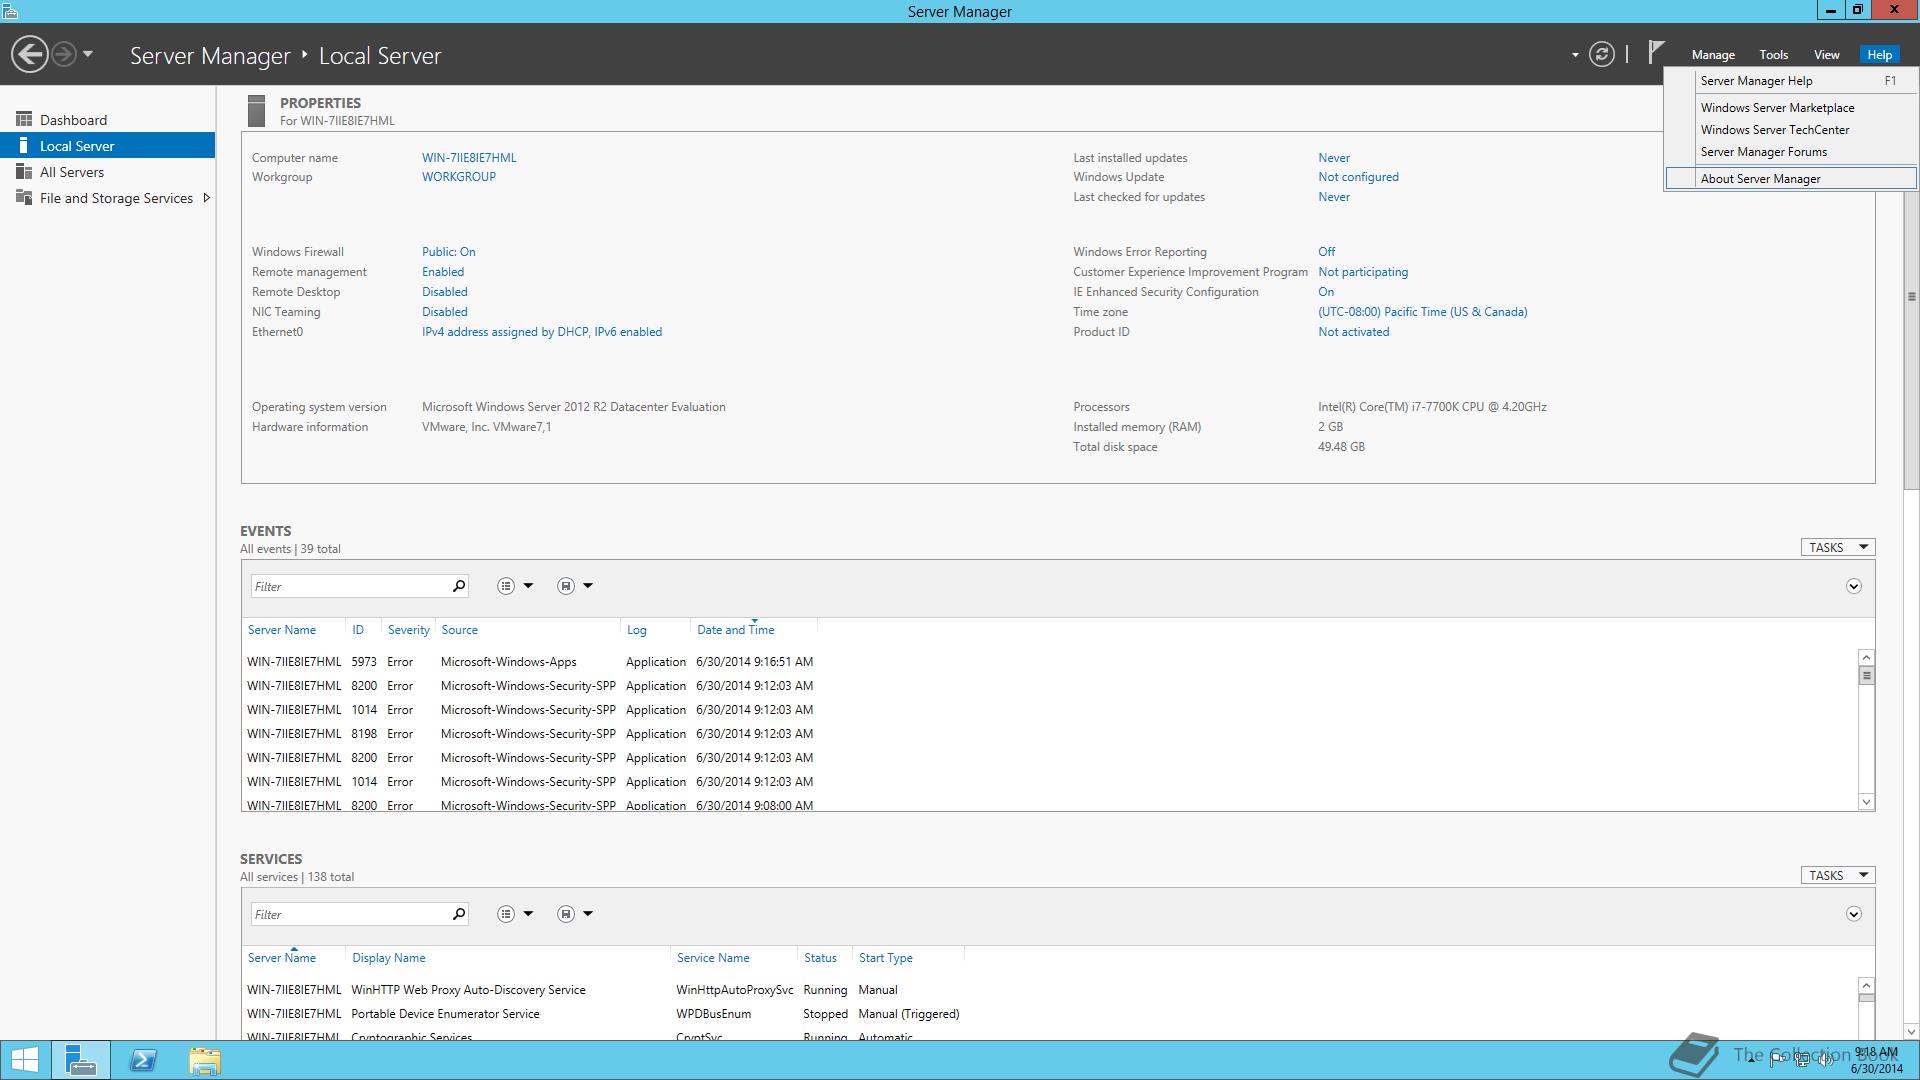Refresh Server Manager with the refresh icon
This screenshot has height=1080, width=1920.
1602,54
